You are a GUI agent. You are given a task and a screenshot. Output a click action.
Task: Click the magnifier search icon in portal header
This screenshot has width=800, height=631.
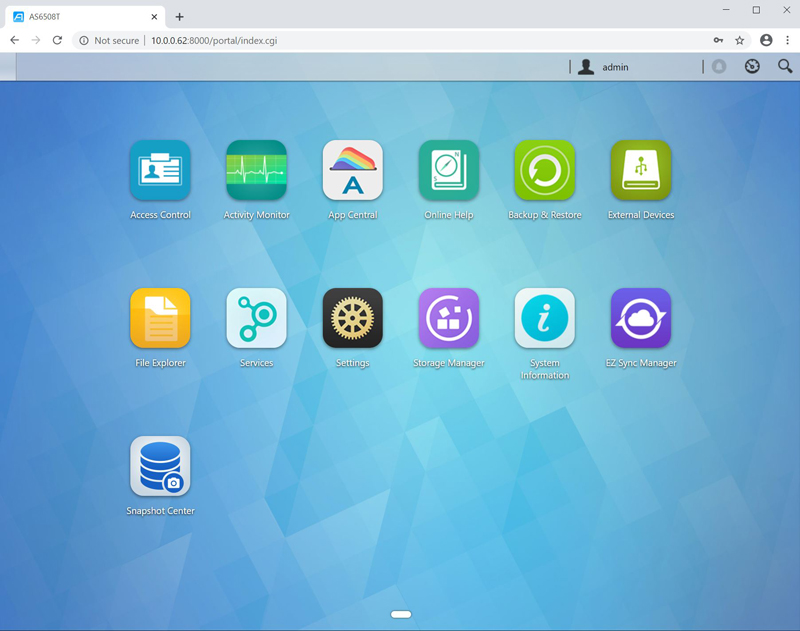click(785, 66)
